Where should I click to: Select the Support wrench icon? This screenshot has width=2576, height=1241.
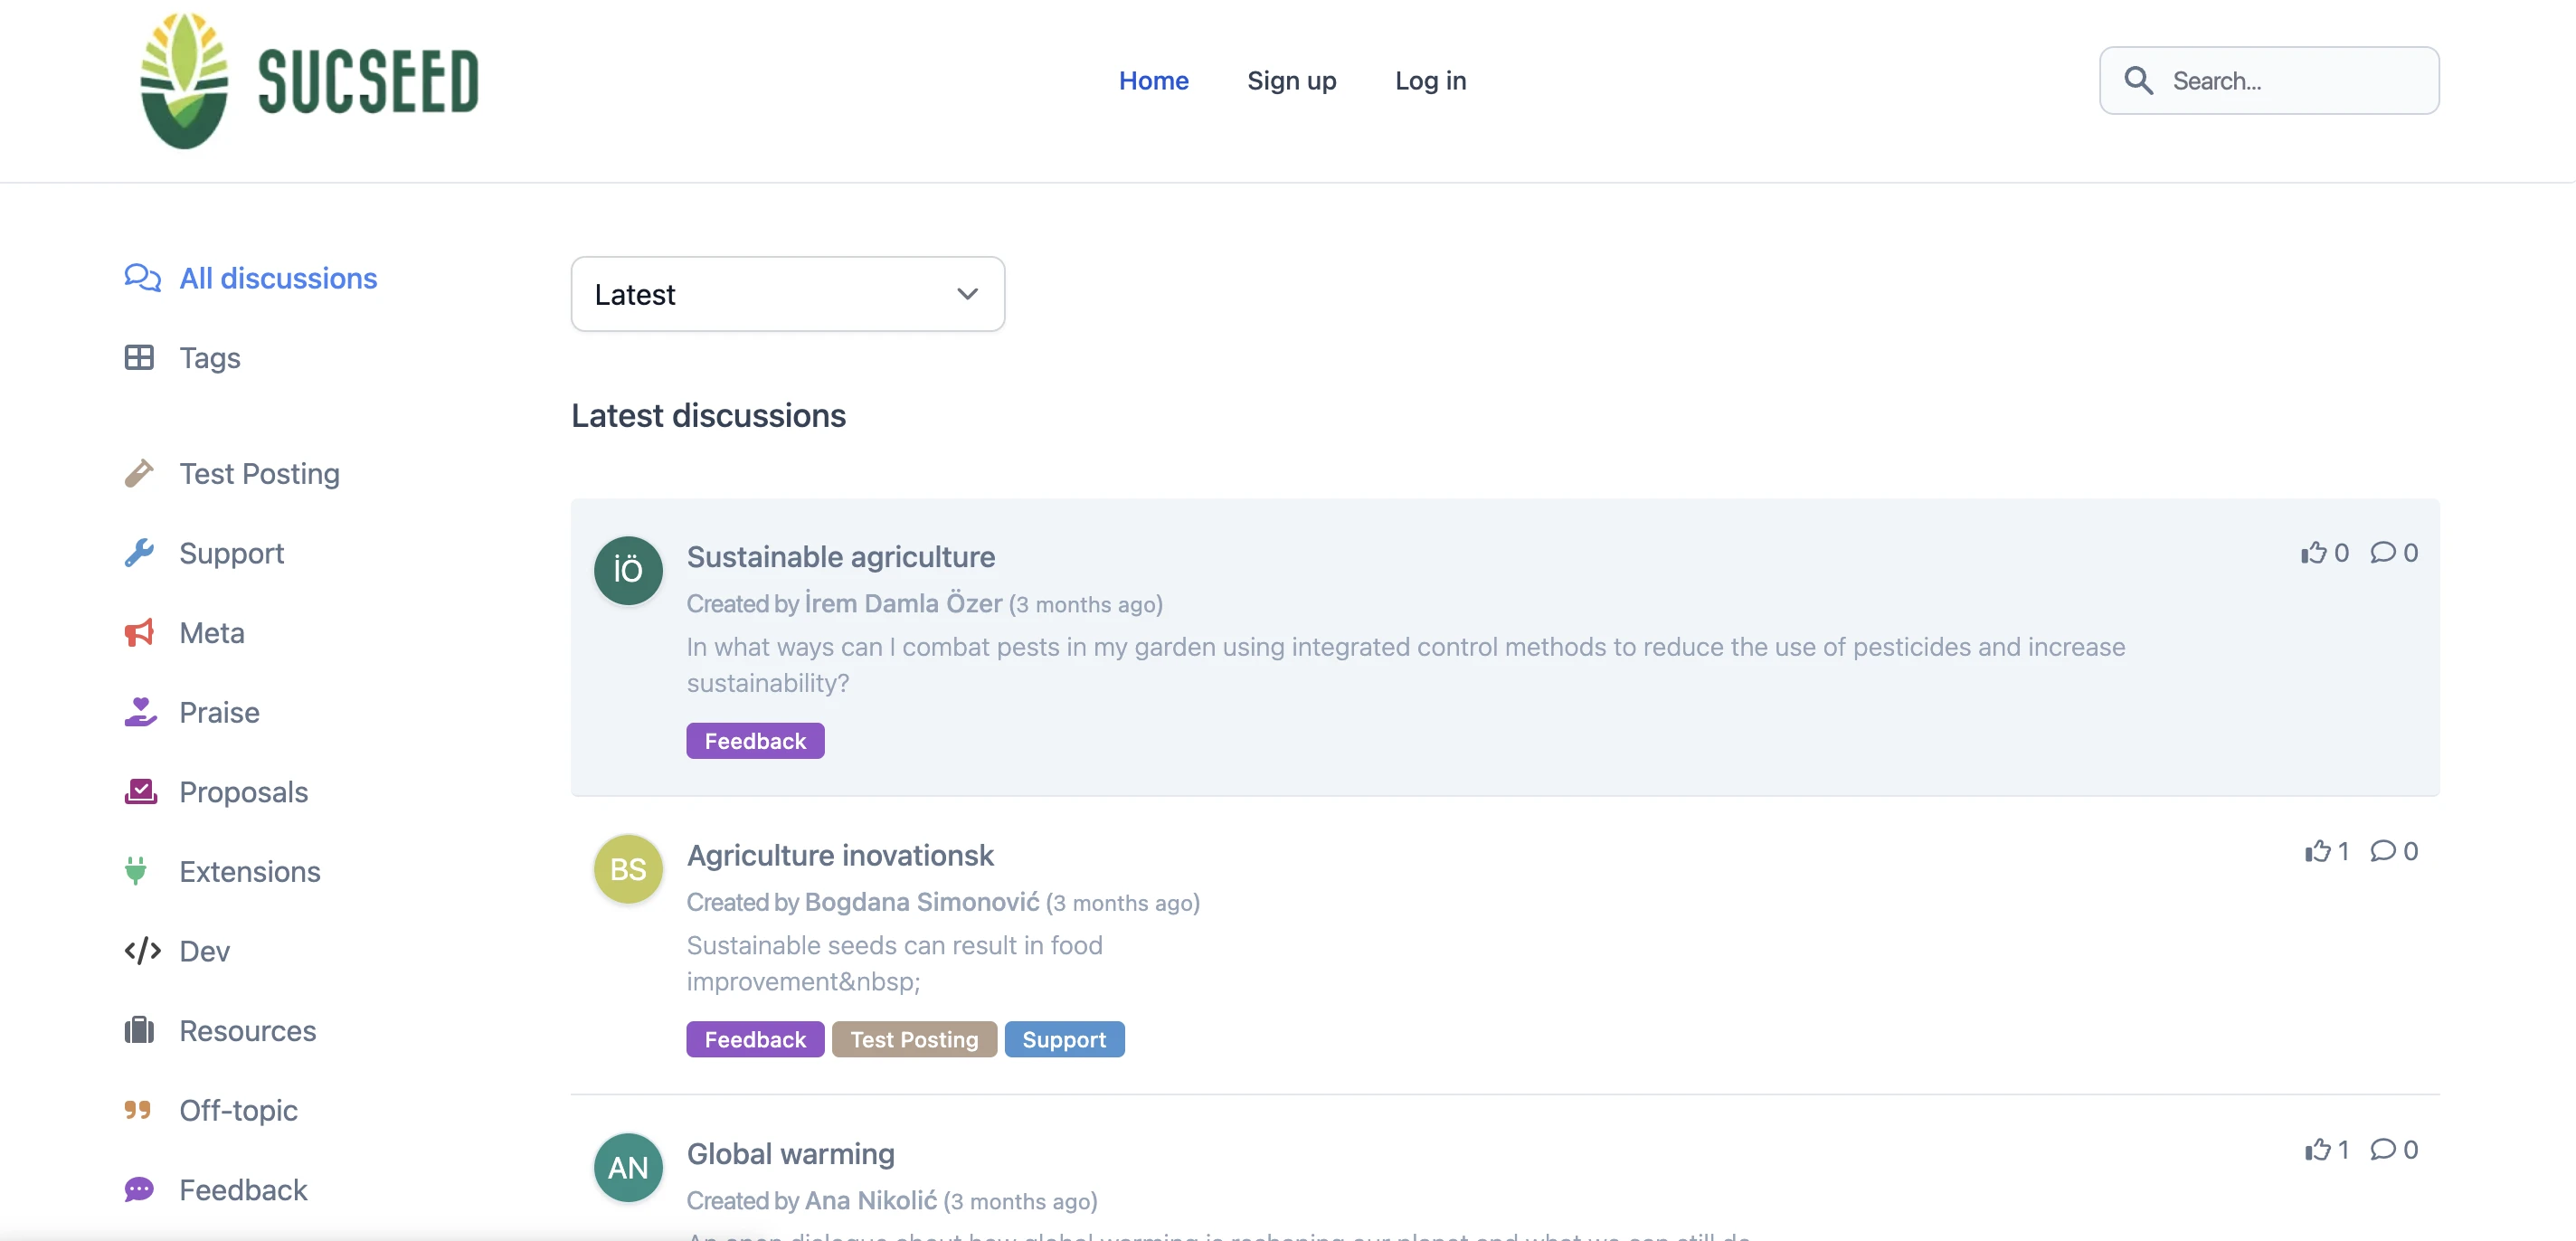[140, 552]
